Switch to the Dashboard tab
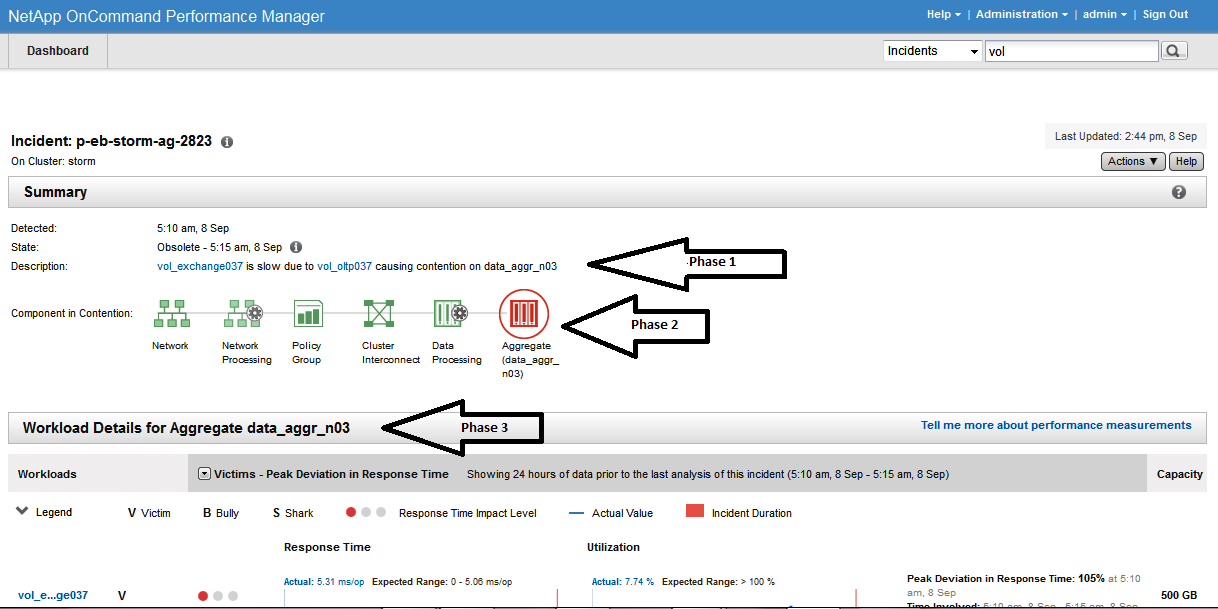Viewport: 1218px width, 609px height. (58, 51)
